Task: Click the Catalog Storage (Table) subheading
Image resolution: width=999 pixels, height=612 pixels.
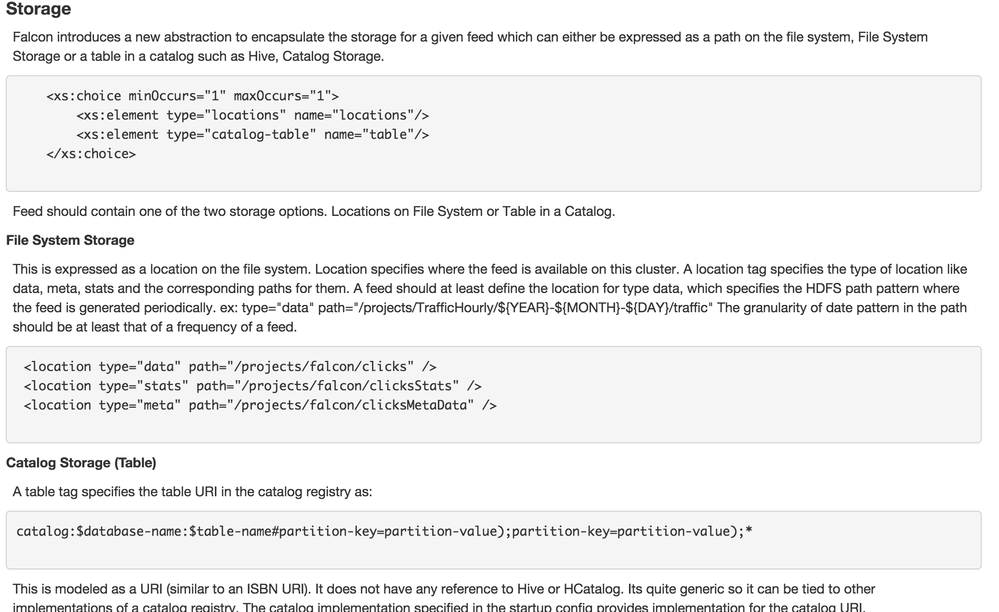Action: tap(81, 463)
